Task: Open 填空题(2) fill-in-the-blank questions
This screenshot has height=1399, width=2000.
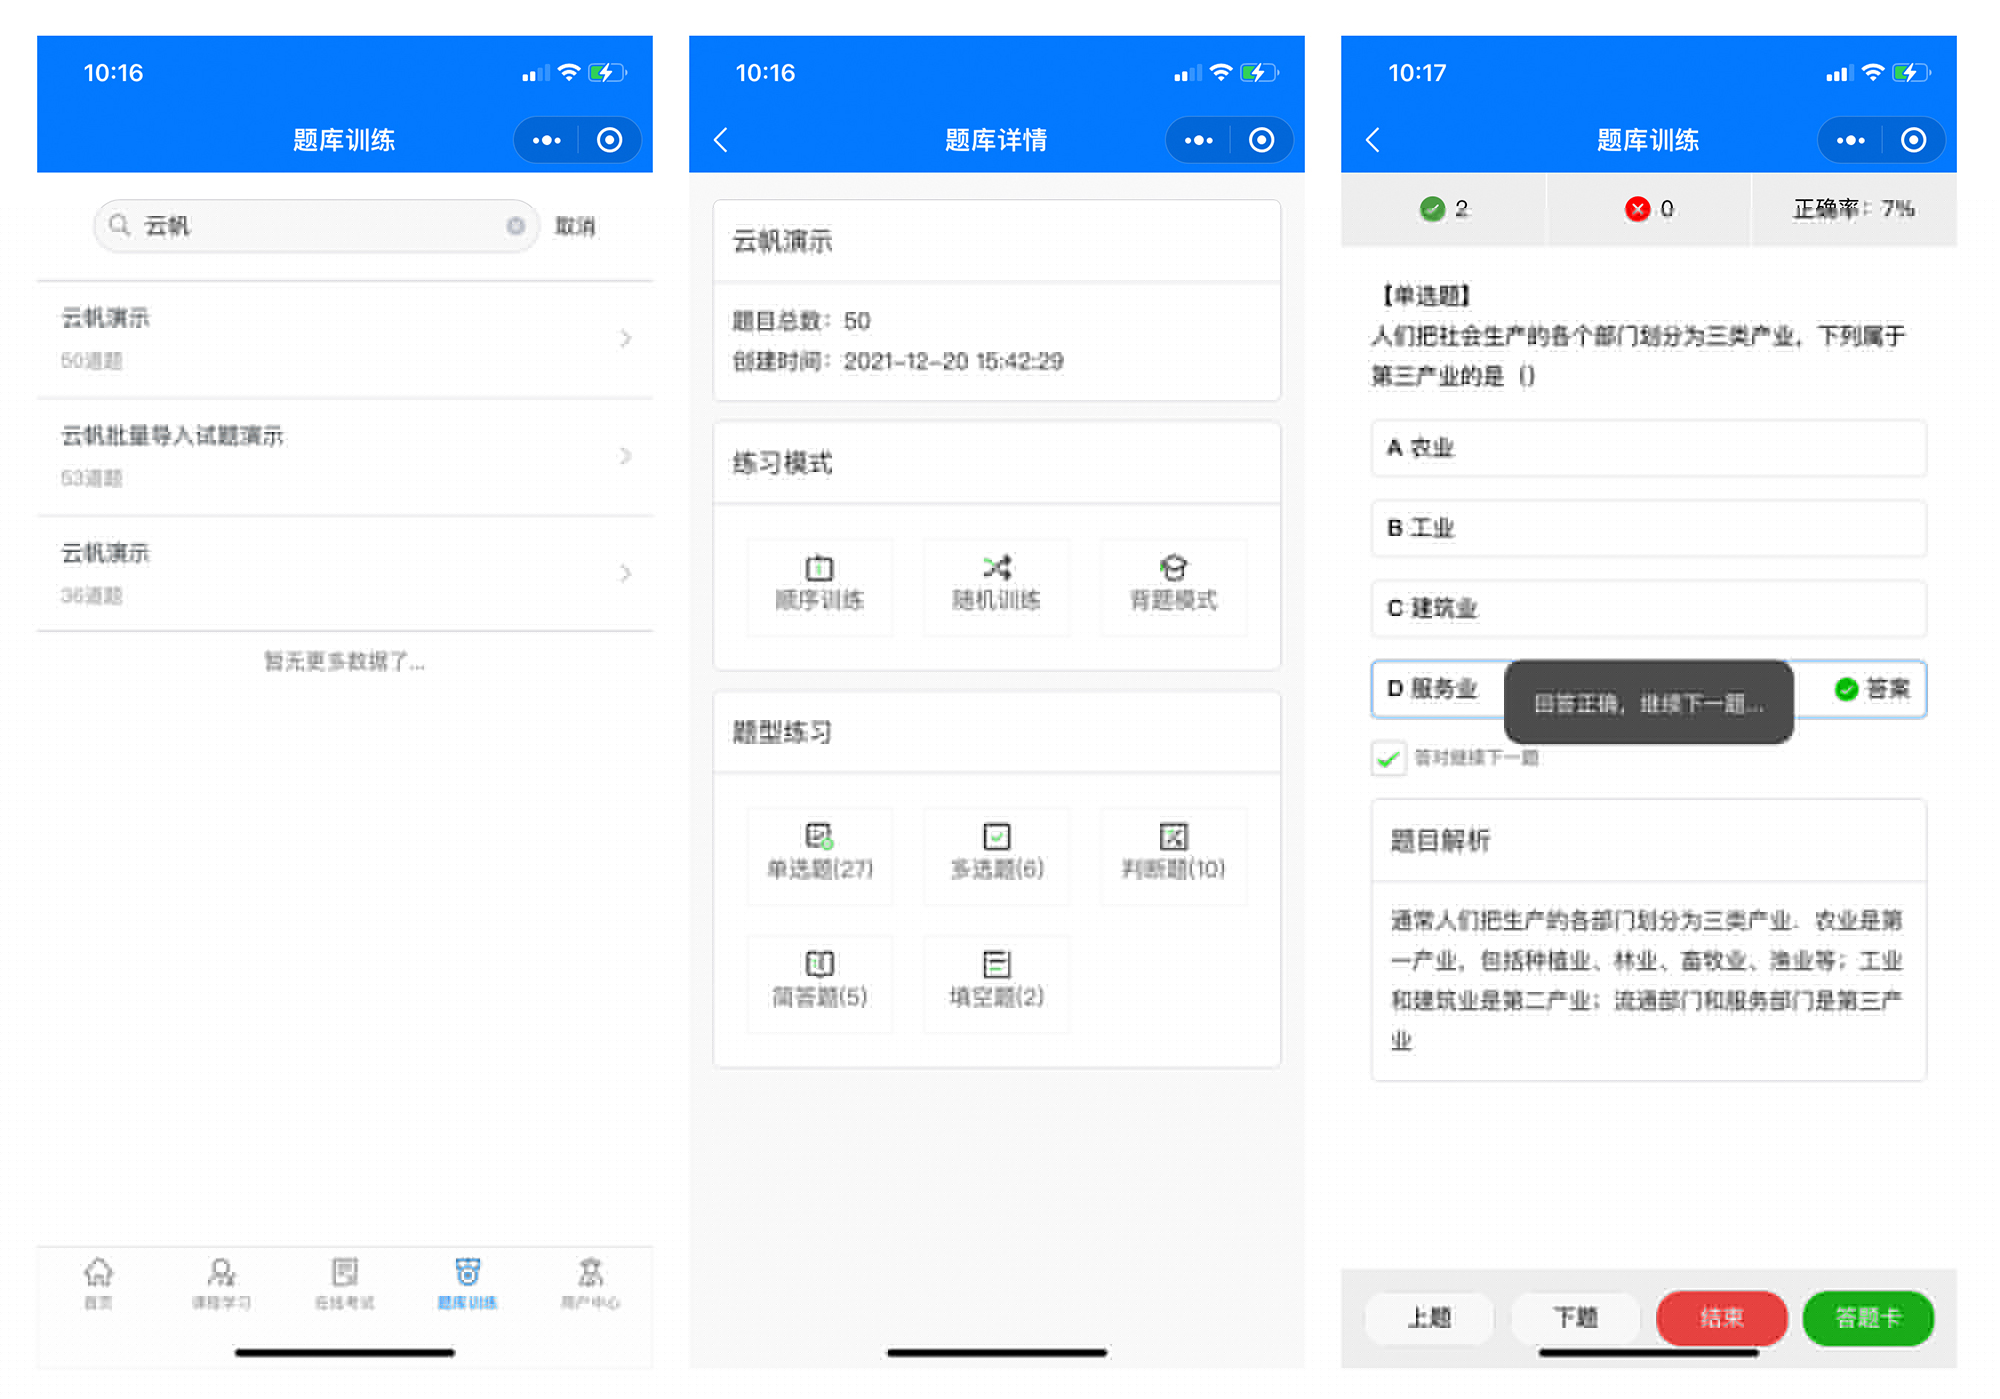Action: click(x=996, y=981)
